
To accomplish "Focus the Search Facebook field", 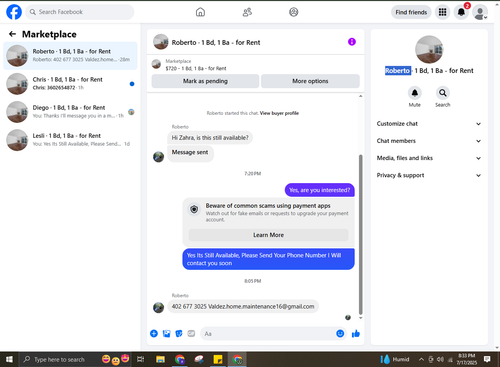I will (x=80, y=12).
